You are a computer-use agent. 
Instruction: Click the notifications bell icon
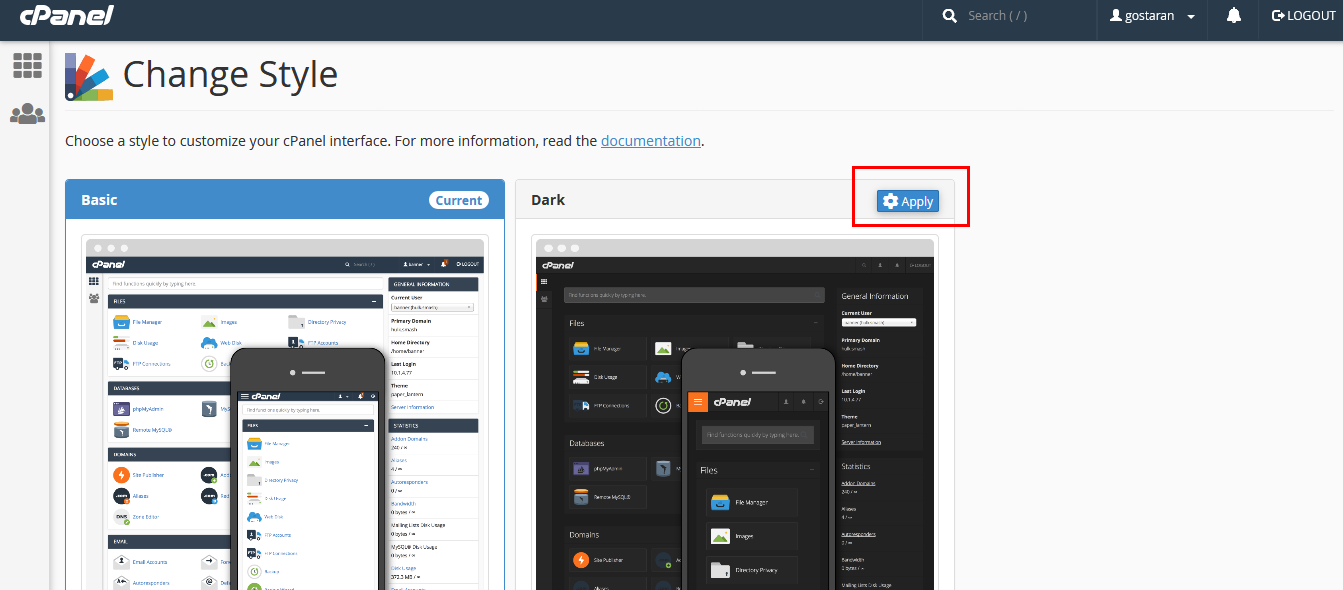pyautogui.click(x=1233, y=16)
